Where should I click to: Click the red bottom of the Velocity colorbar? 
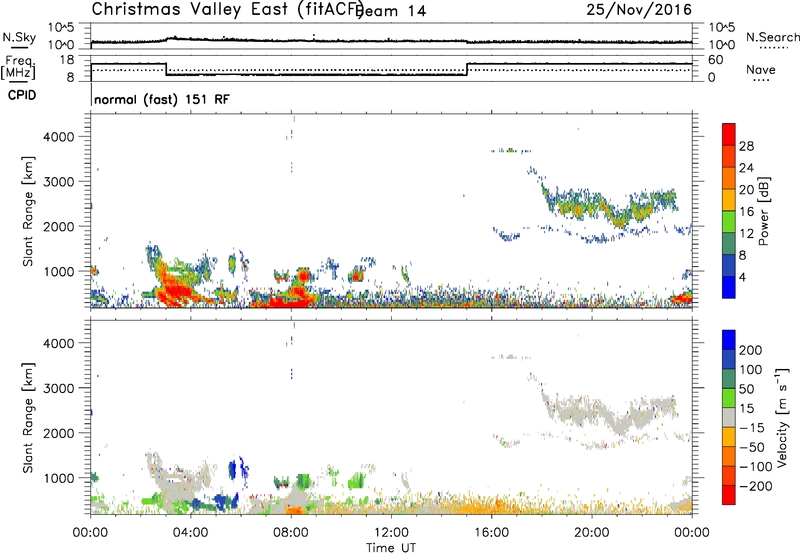(x=729, y=495)
